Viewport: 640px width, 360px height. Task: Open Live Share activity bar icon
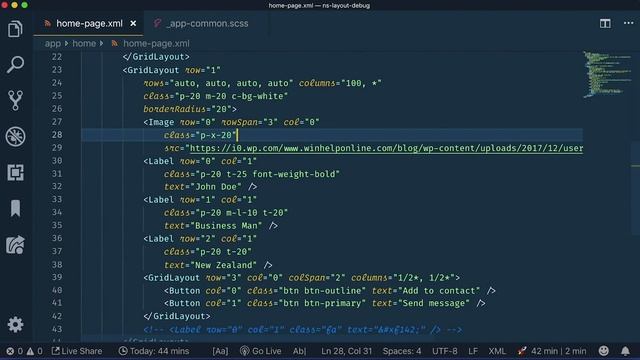pyautogui.click(x=15, y=245)
